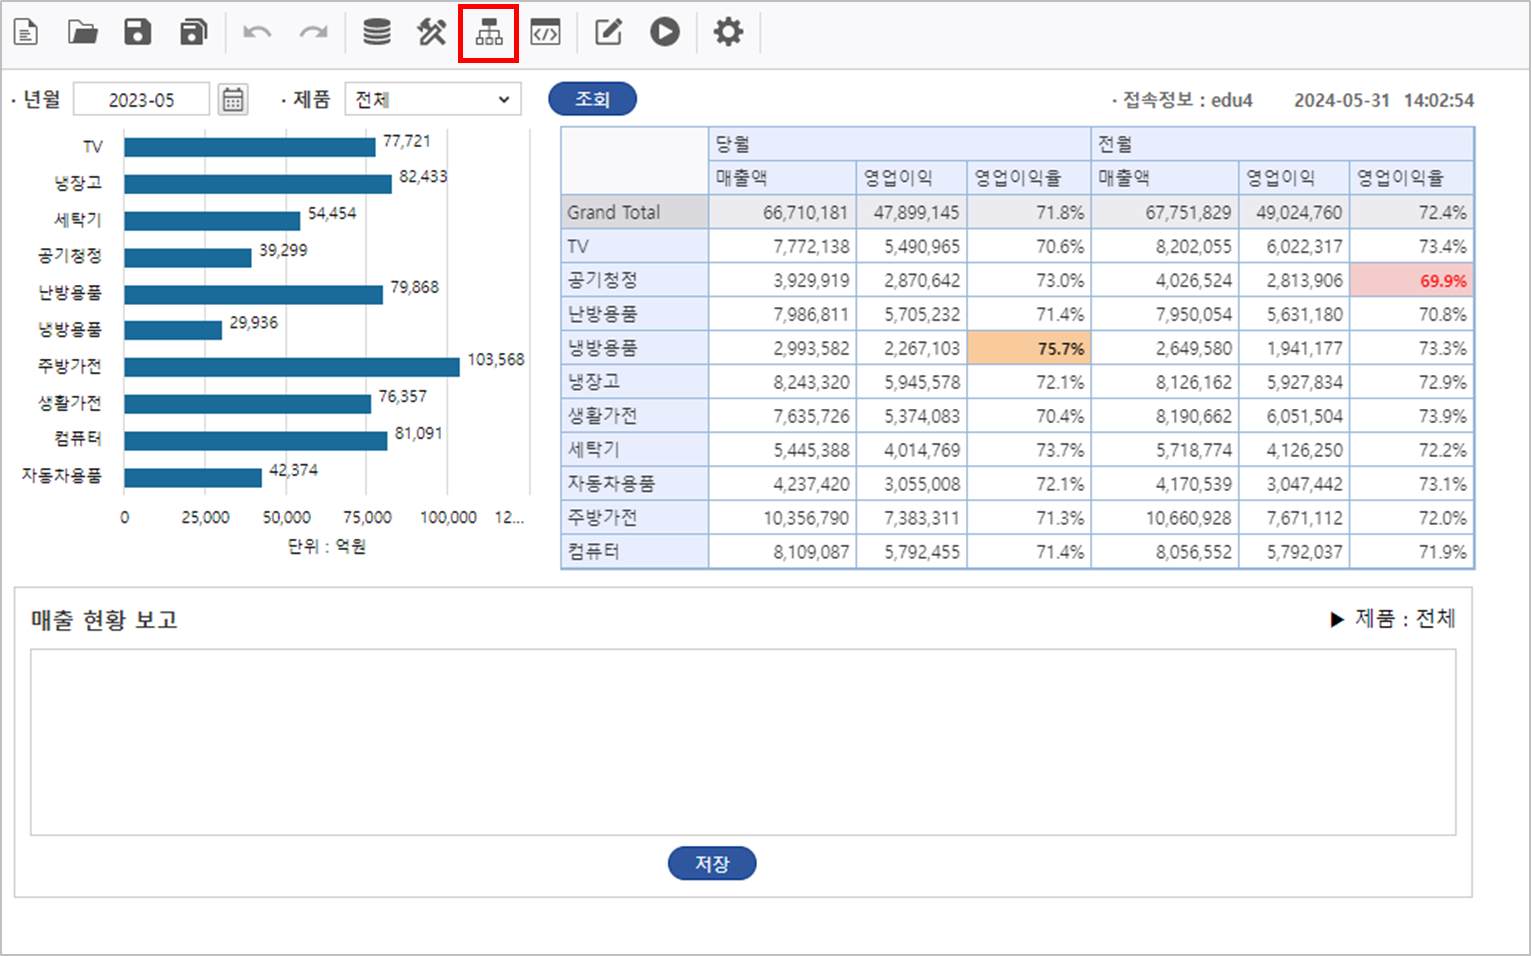Select the TV bar in chart
The image size is (1531, 956).
(250, 147)
